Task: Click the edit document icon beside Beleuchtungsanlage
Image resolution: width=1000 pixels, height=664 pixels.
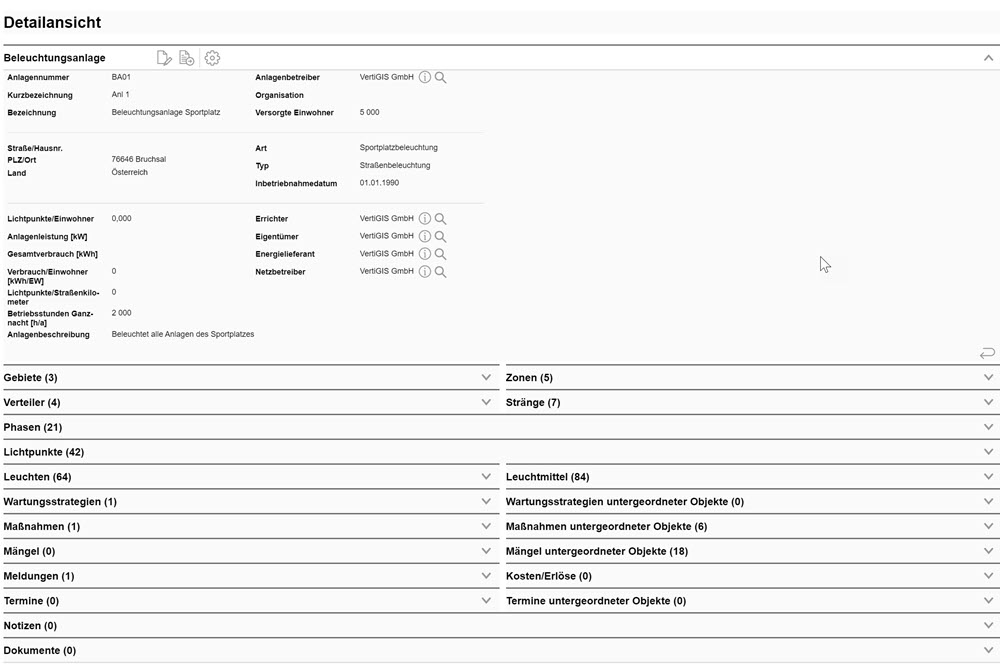Action: (x=164, y=58)
